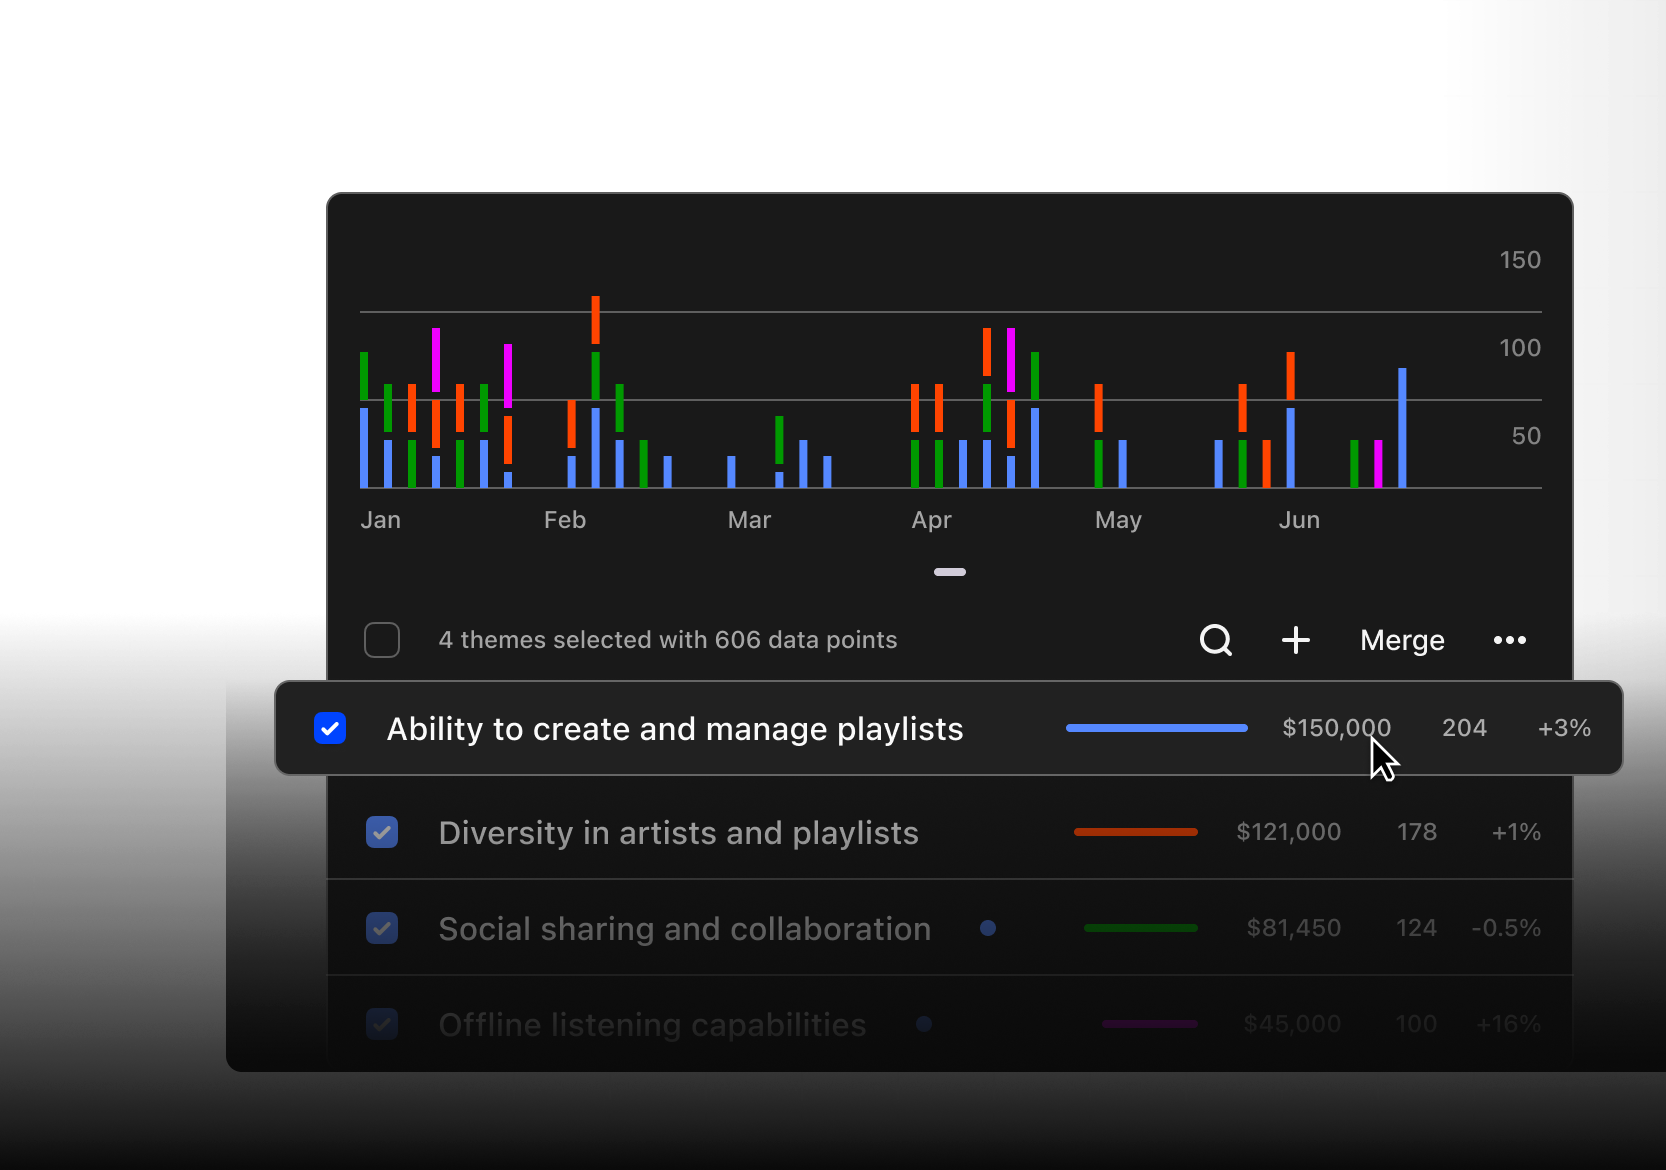Open the more options ellipsis menu
The height and width of the screenshot is (1170, 1666).
coord(1509,640)
